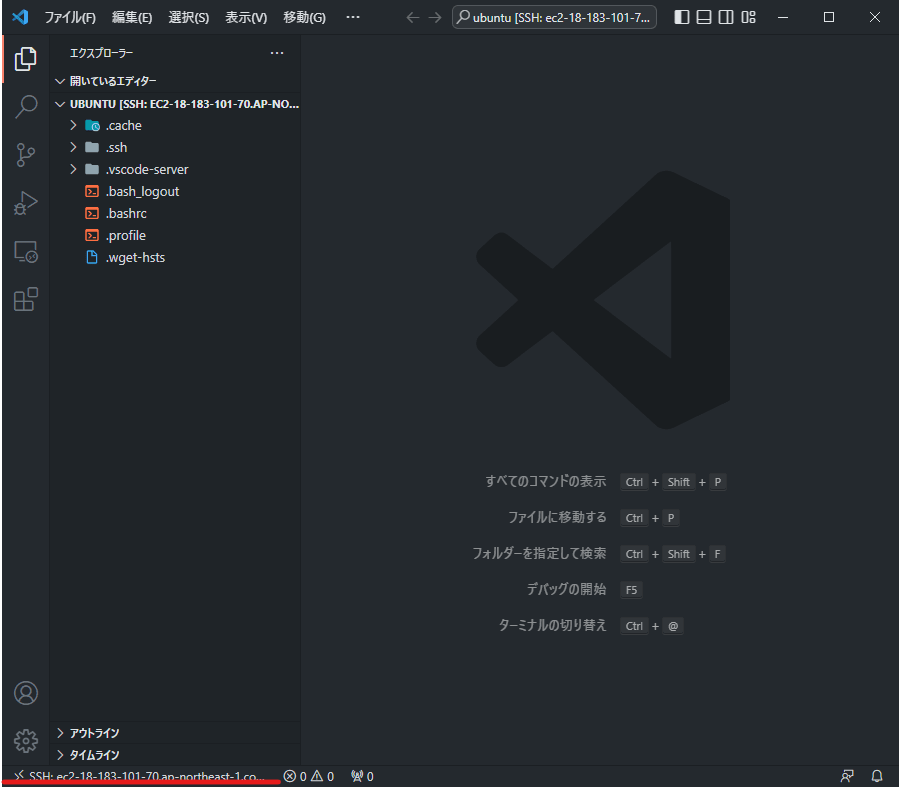Screen dimensions: 899x787
Task: Open the 表示(V) menu
Action: tap(243, 17)
